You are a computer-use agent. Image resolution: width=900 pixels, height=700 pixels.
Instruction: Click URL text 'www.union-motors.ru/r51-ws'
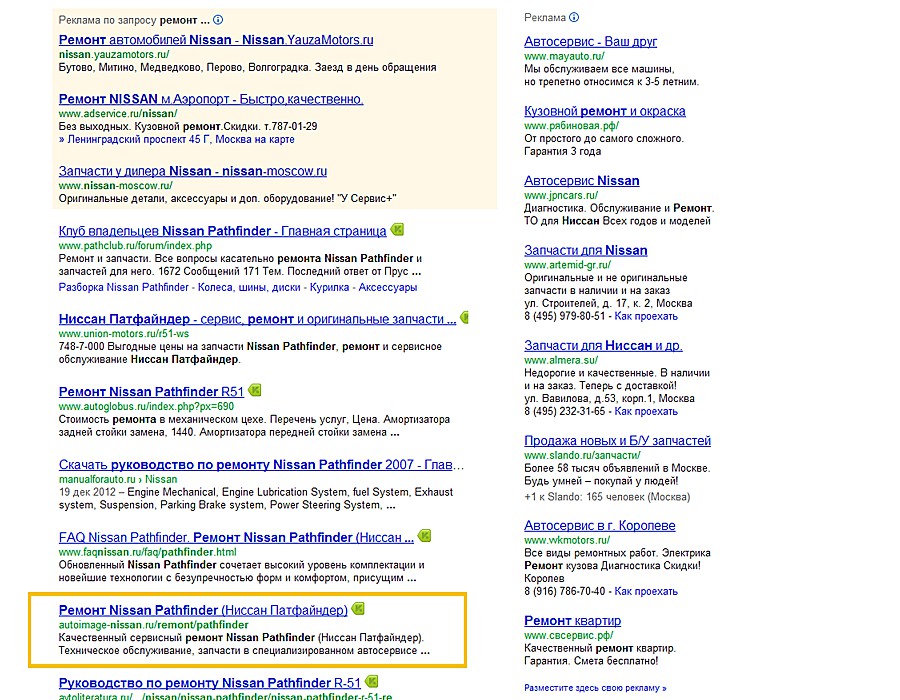pos(123,334)
